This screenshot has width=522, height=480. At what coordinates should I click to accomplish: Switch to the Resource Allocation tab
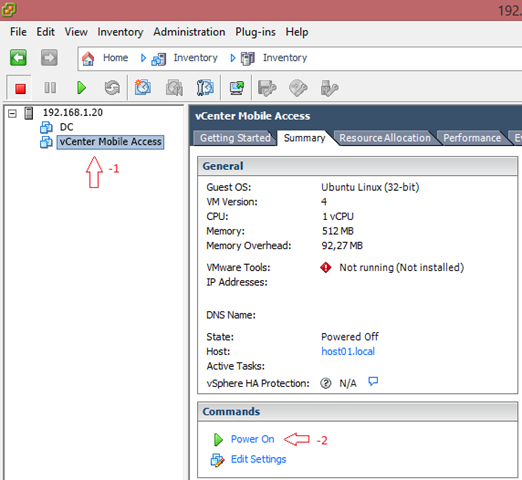[x=385, y=138]
